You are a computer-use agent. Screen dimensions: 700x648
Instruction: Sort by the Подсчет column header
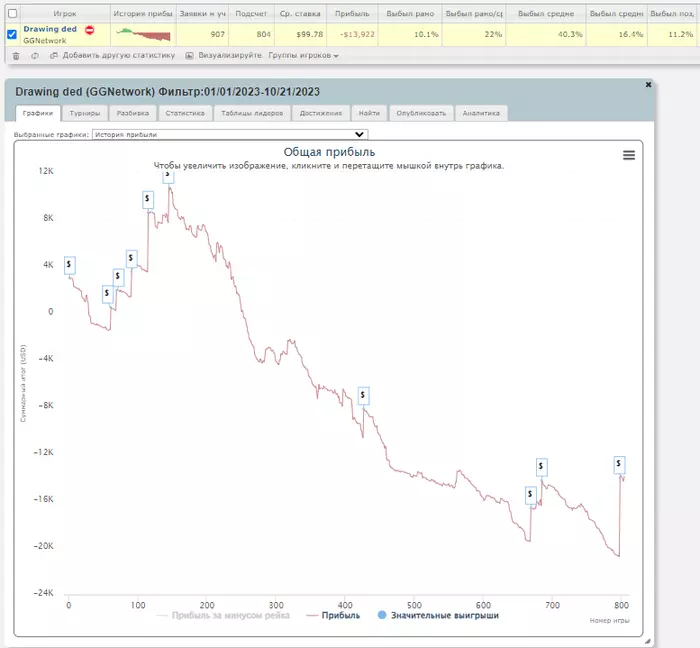tap(251, 13)
